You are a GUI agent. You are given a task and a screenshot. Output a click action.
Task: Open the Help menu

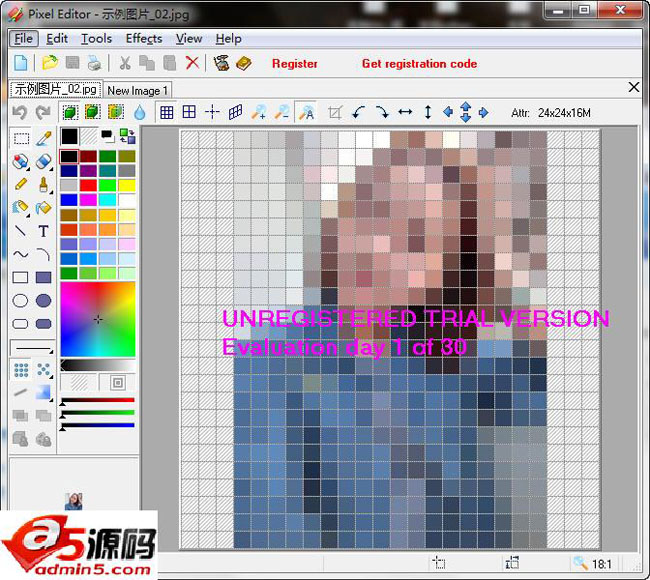click(228, 39)
